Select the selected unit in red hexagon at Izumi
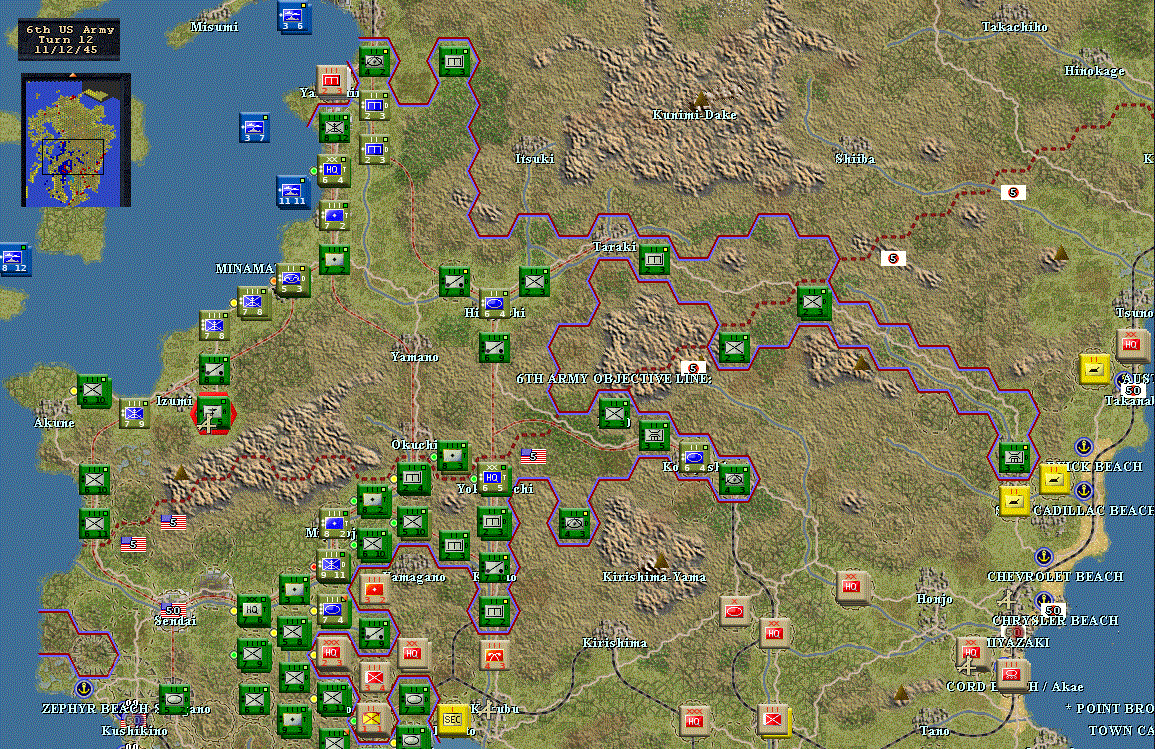Screen dimensions: 1155x749 coord(213,414)
